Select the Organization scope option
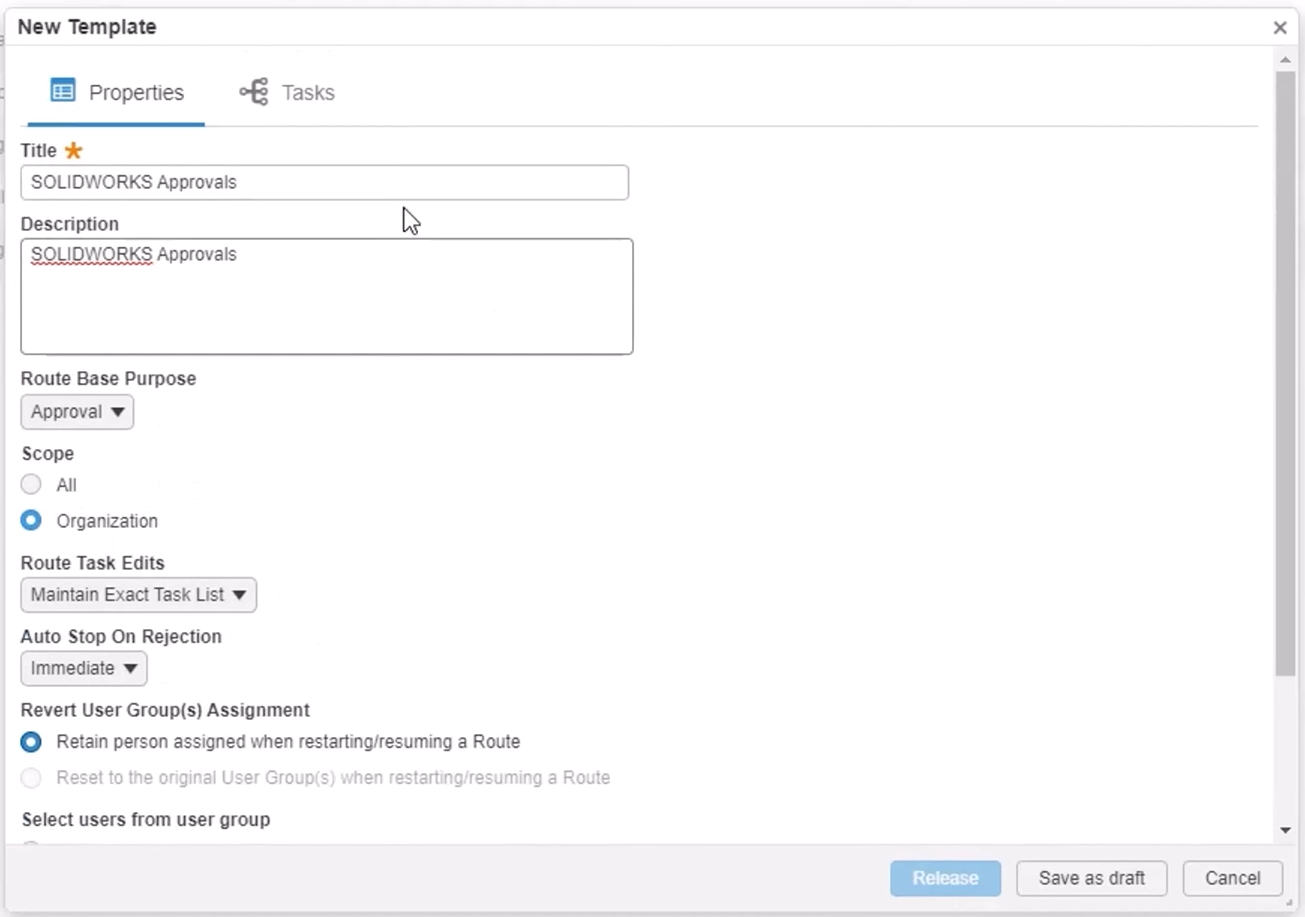1305x917 pixels. pos(31,520)
